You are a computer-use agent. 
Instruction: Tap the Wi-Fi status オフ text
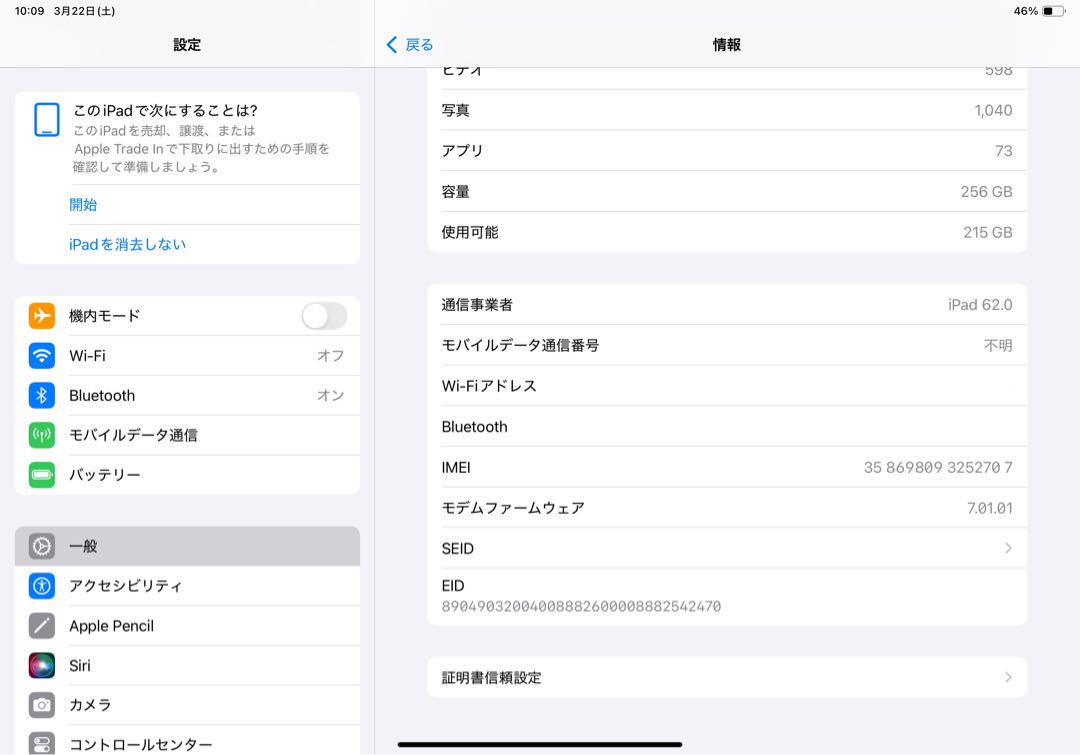331,355
